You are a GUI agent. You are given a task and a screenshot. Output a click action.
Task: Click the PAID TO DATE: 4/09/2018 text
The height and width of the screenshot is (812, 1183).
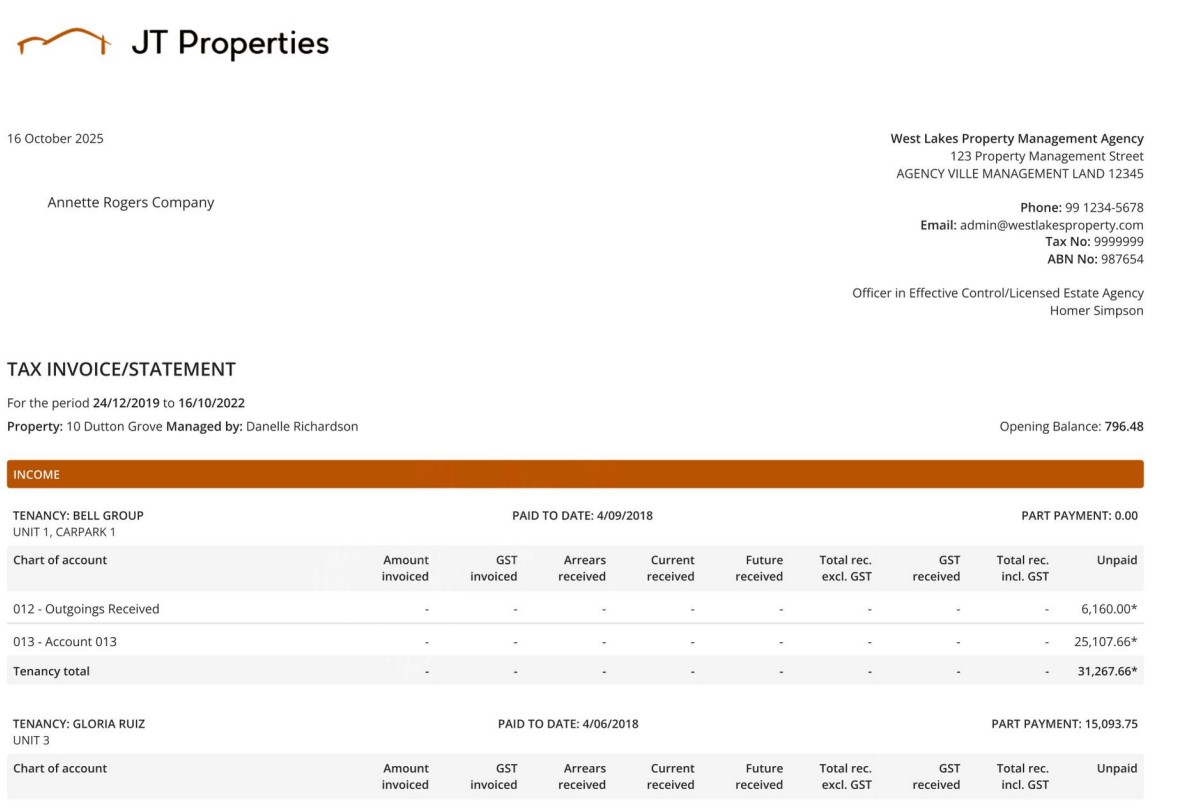click(x=582, y=516)
